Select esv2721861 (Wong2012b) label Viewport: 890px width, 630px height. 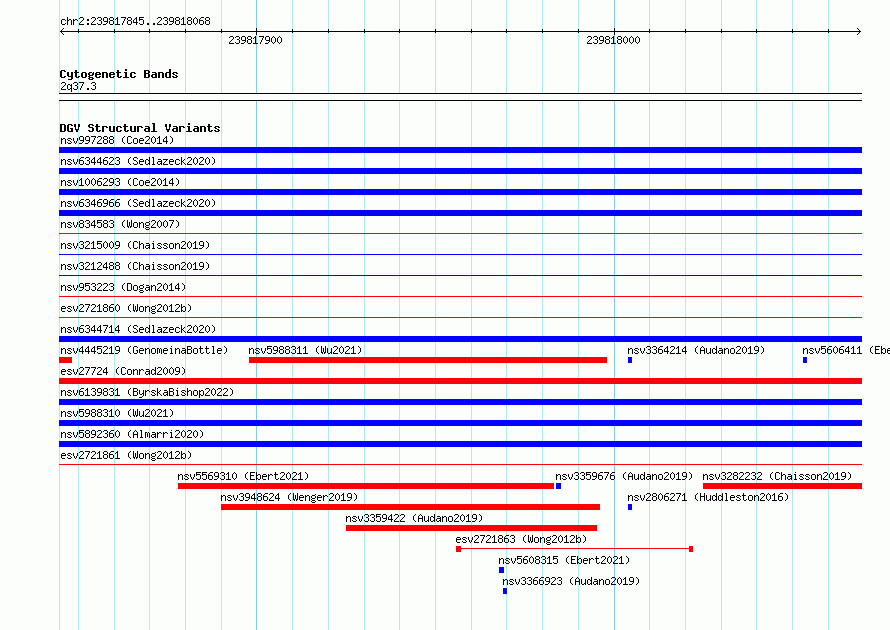pos(126,455)
